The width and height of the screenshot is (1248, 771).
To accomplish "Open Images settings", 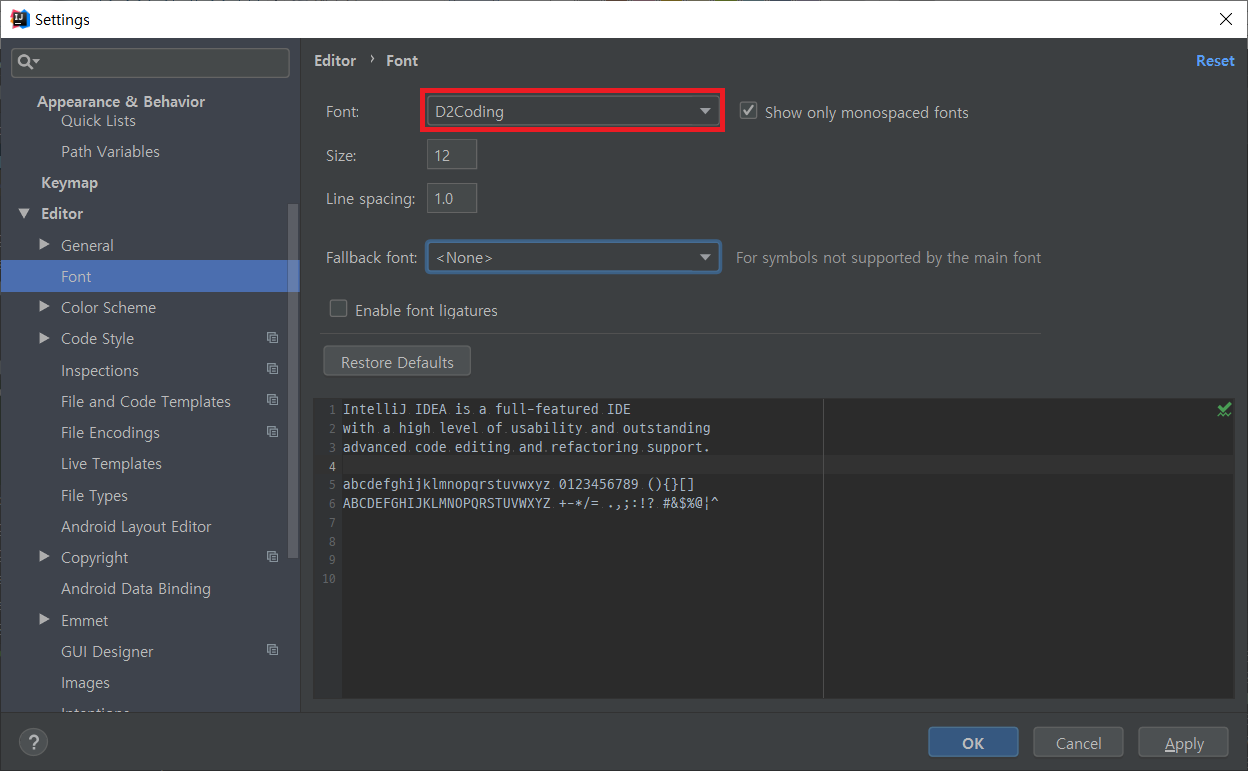I will (85, 683).
